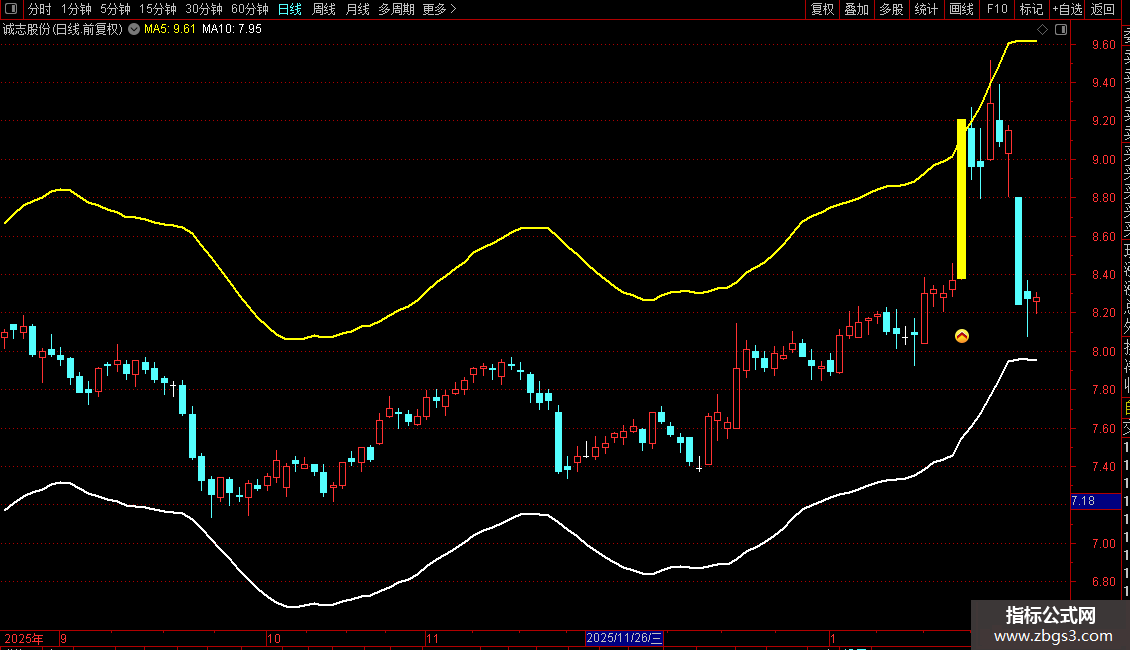Select the 日线 daily chart tab
Screen dimensions: 1130x650
coord(290,9)
